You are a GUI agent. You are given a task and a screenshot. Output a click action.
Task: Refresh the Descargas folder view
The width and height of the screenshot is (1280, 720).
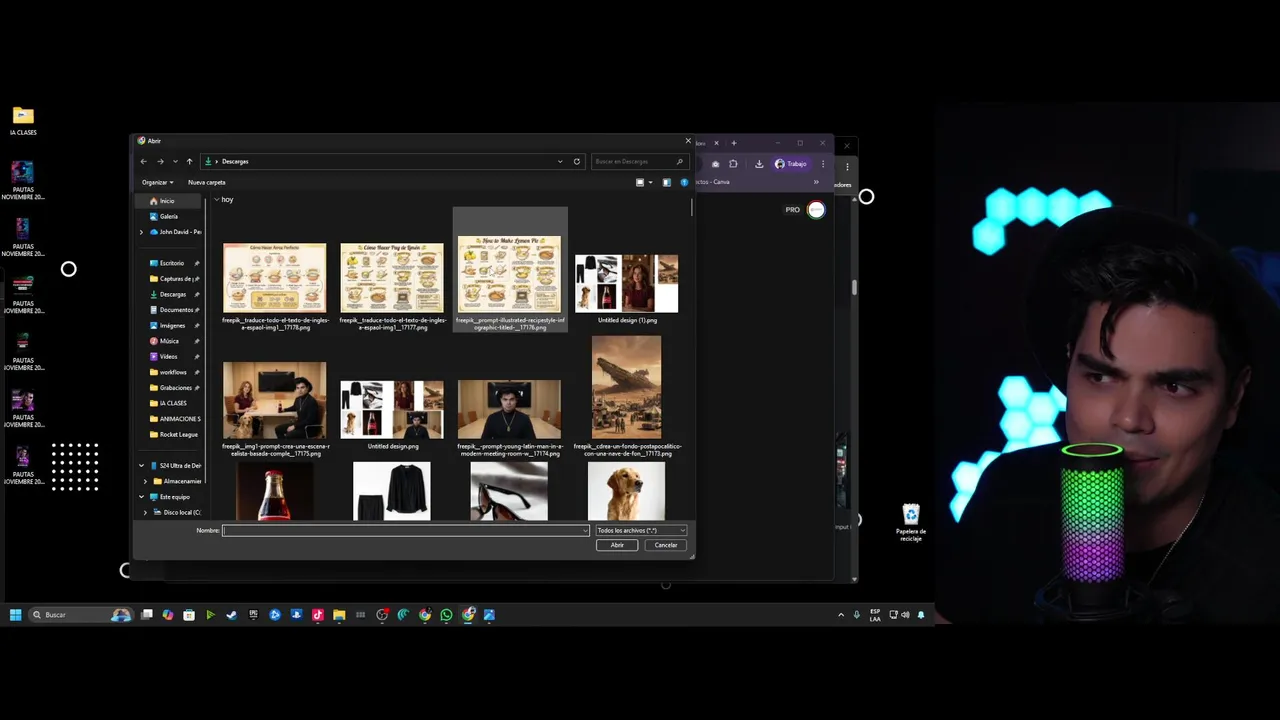(x=576, y=161)
